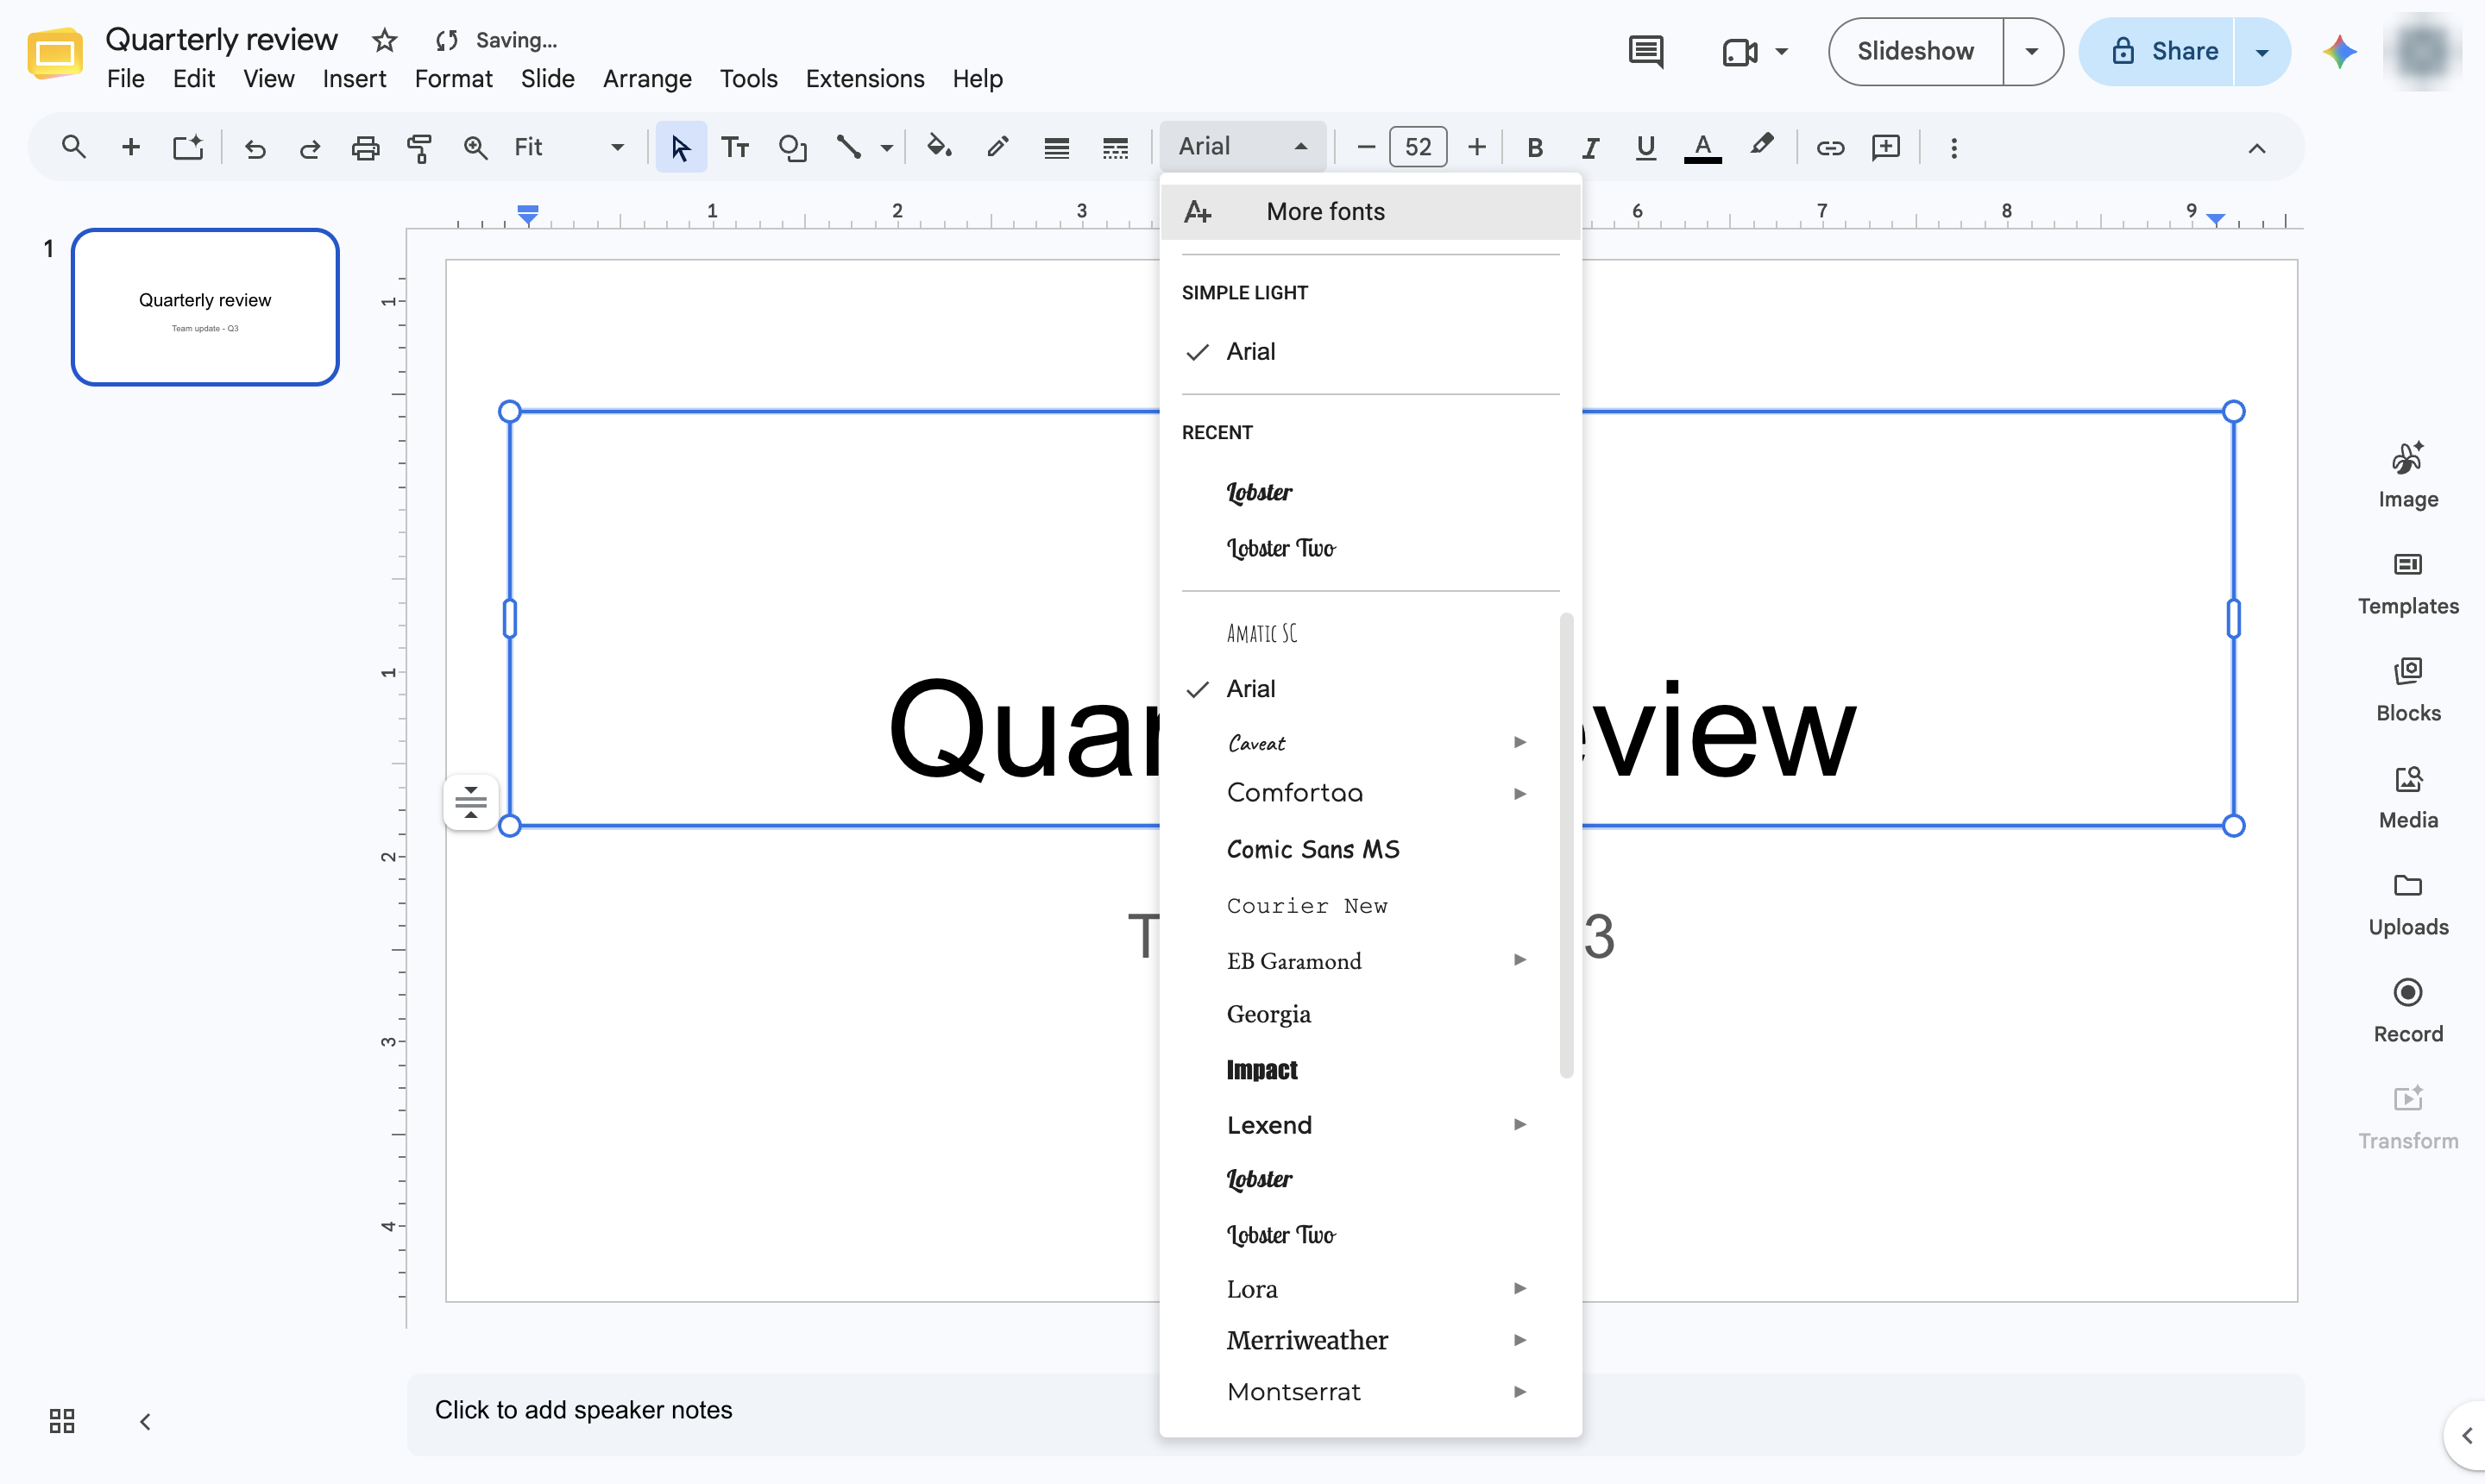Click the Share button
The height and width of the screenshot is (1484, 2485).
[2157, 51]
